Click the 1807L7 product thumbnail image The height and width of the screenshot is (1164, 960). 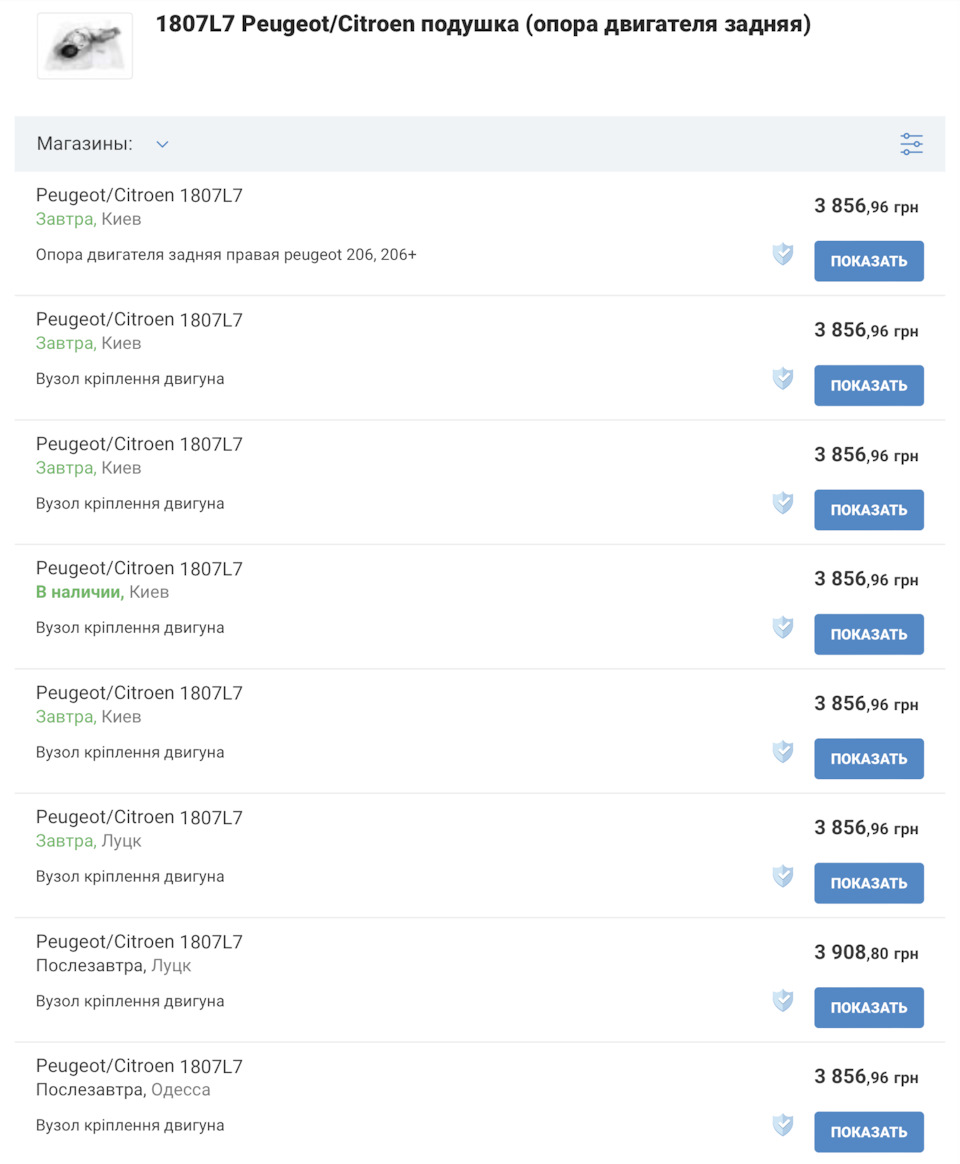click(x=85, y=46)
